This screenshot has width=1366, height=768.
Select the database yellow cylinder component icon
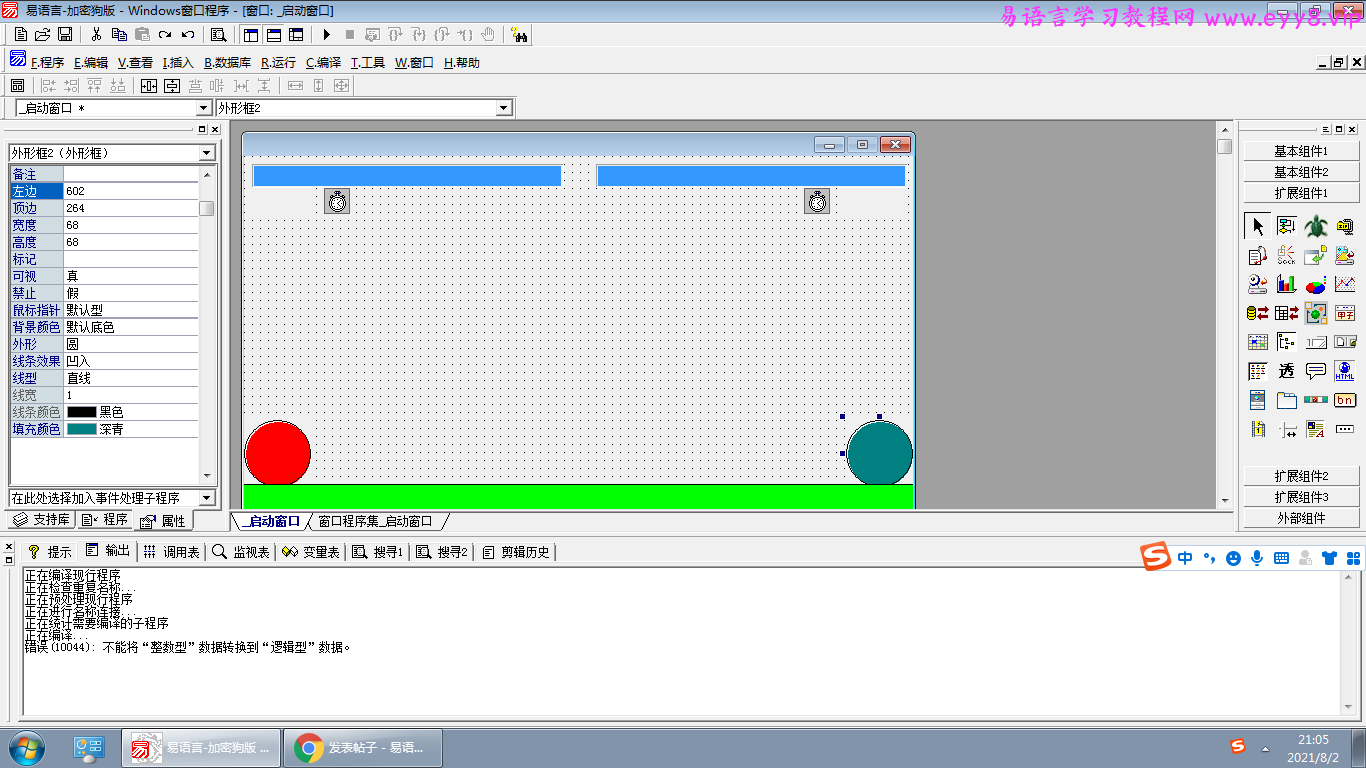tap(1257, 314)
